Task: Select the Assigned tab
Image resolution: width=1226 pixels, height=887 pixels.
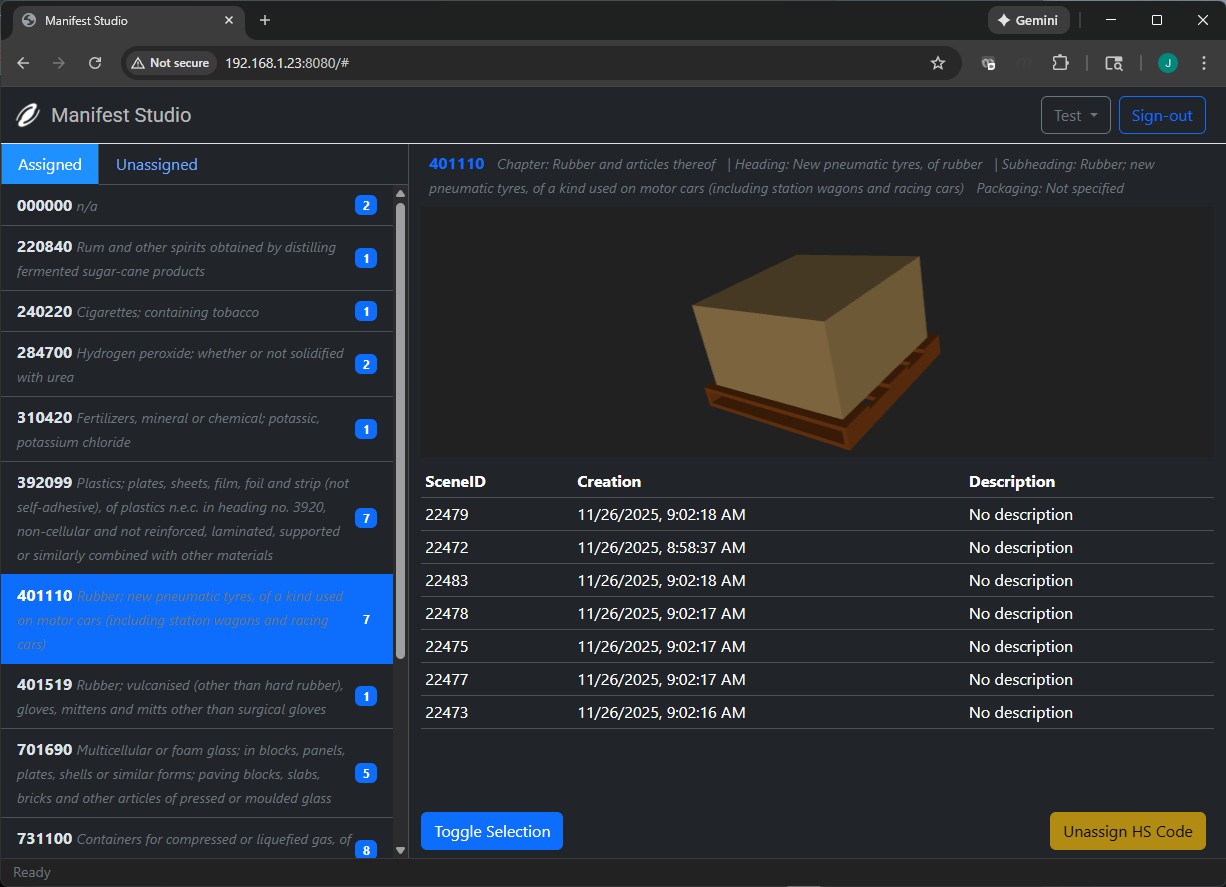Action: click(50, 165)
